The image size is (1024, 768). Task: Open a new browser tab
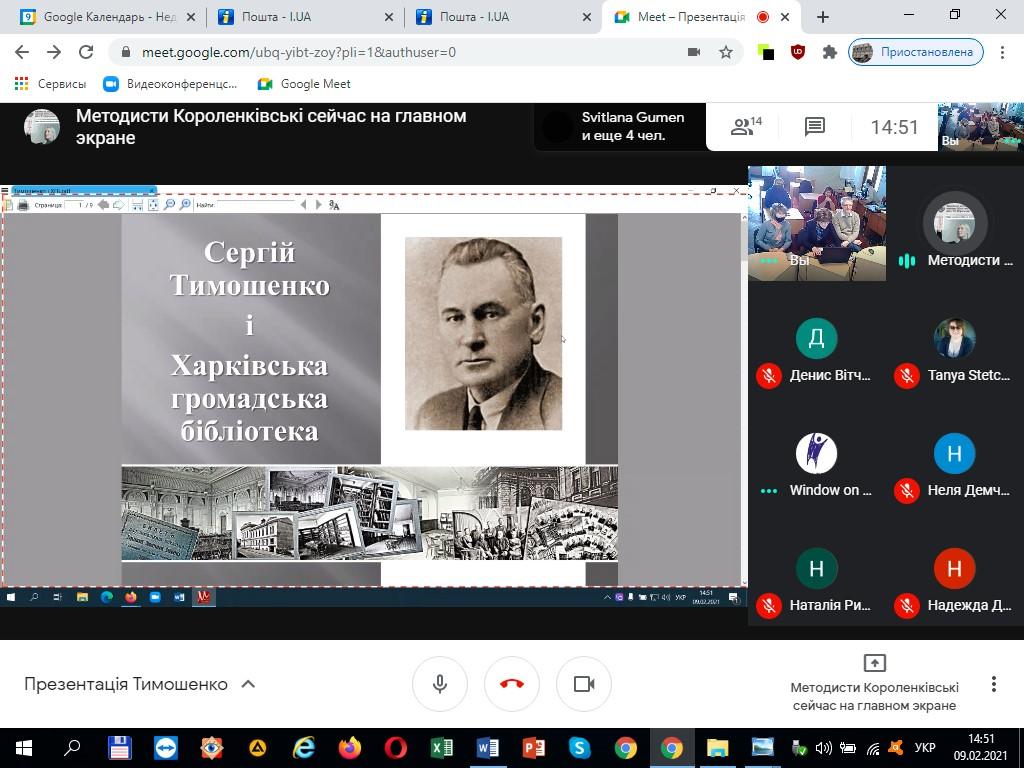pos(823,17)
